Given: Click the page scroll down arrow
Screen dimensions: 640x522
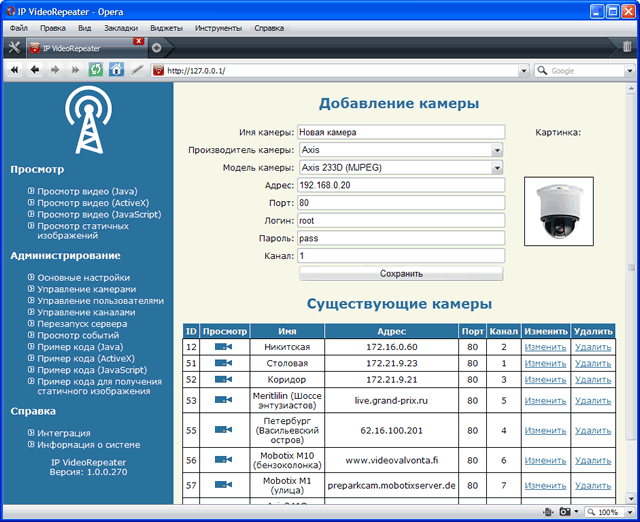Looking at the screenshot, I should tap(631, 499).
